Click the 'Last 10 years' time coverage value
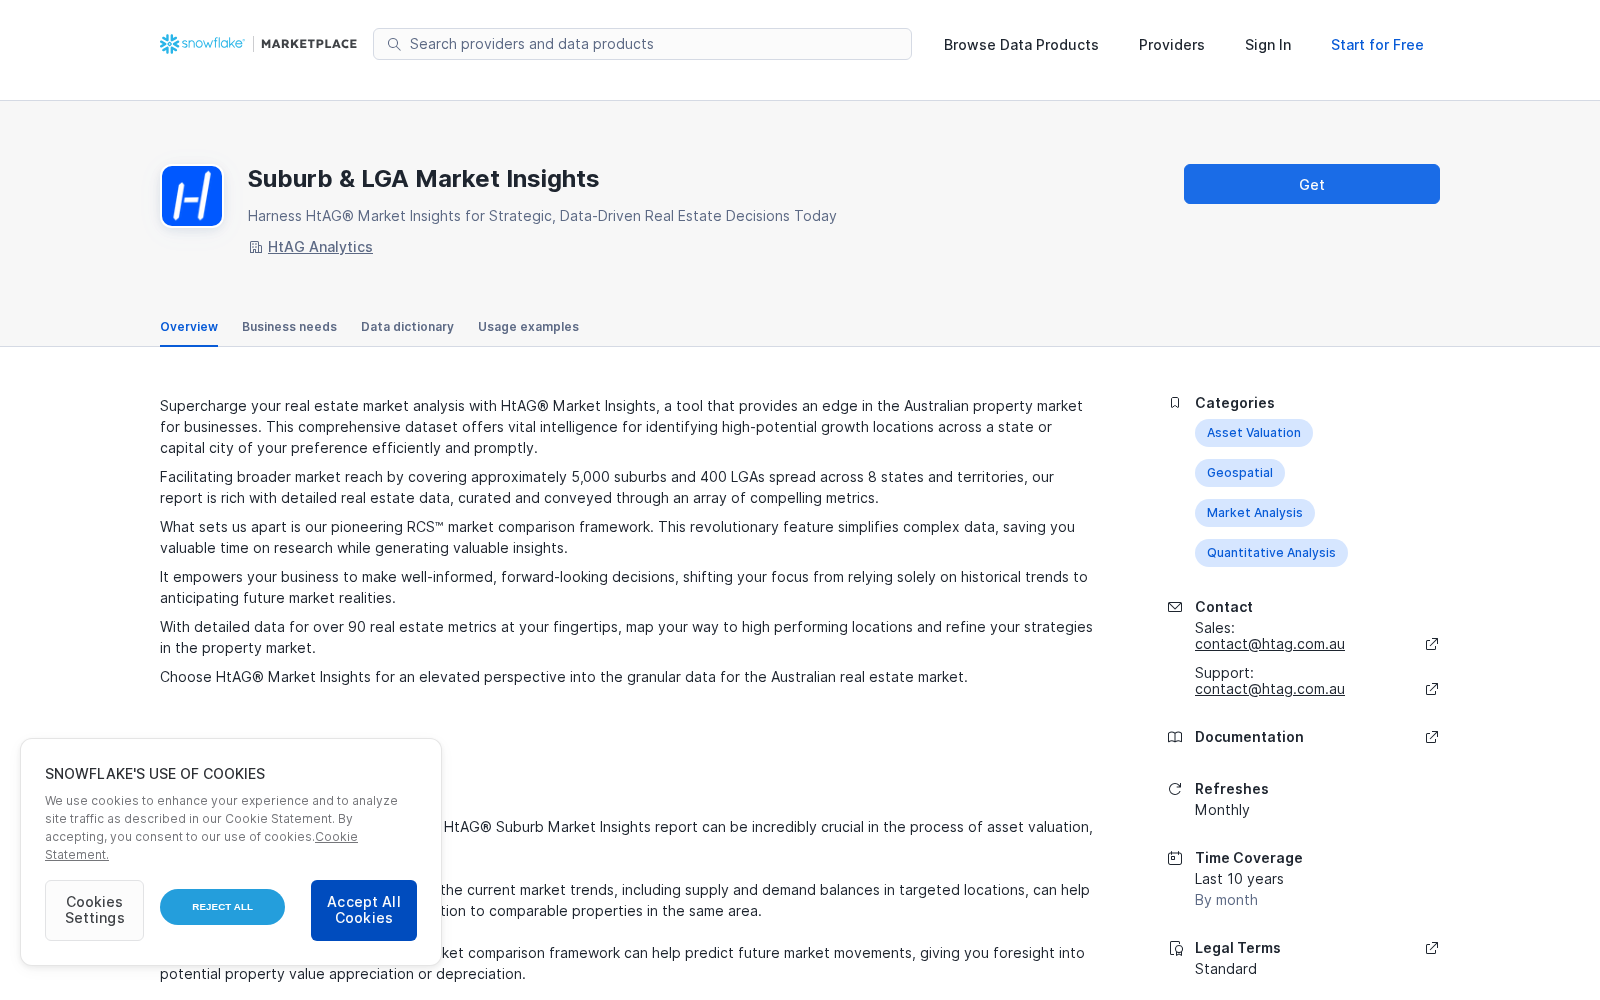The height and width of the screenshot is (1000, 1600). point(1239,879)
